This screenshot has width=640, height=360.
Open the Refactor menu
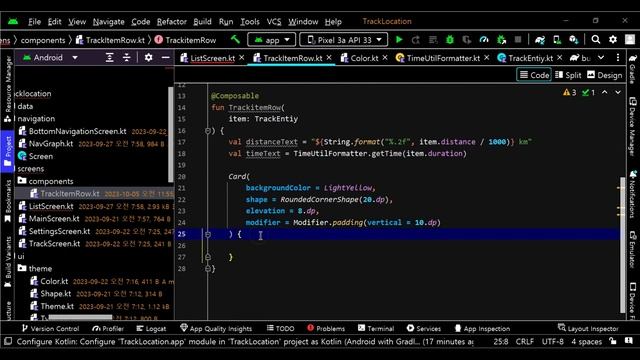171,22
